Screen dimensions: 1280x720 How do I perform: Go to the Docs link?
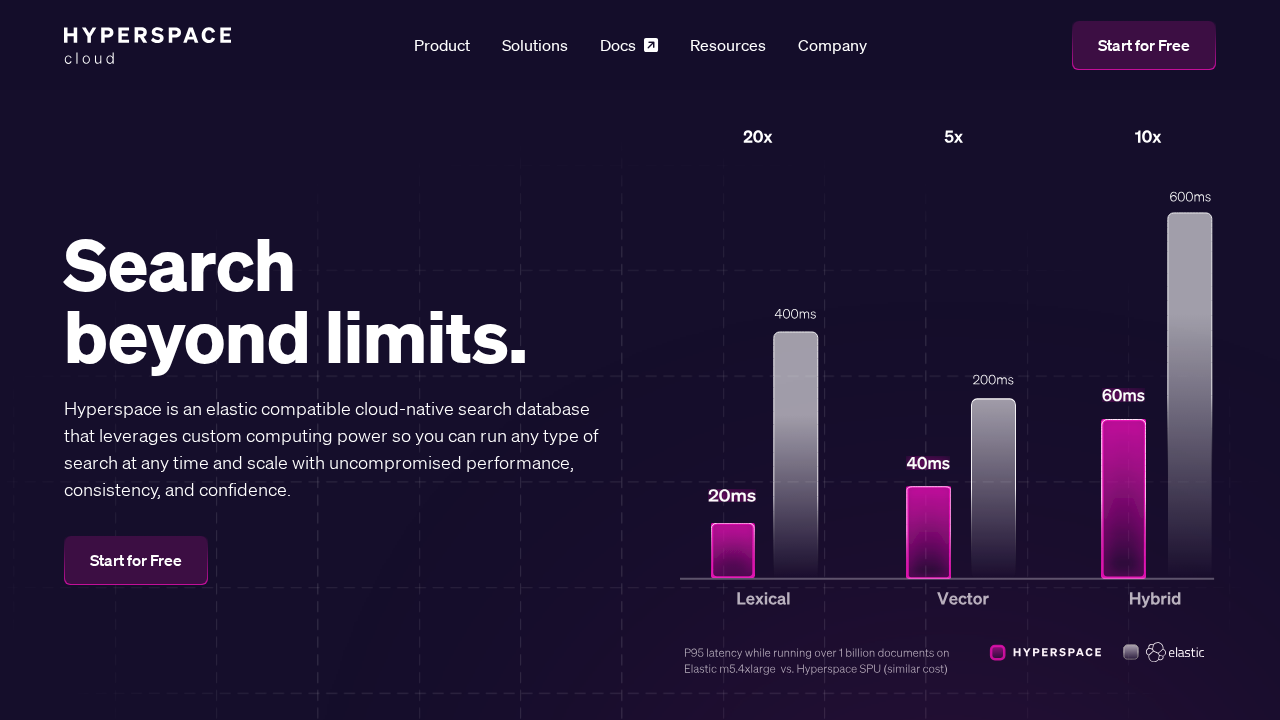coord(618,46)
